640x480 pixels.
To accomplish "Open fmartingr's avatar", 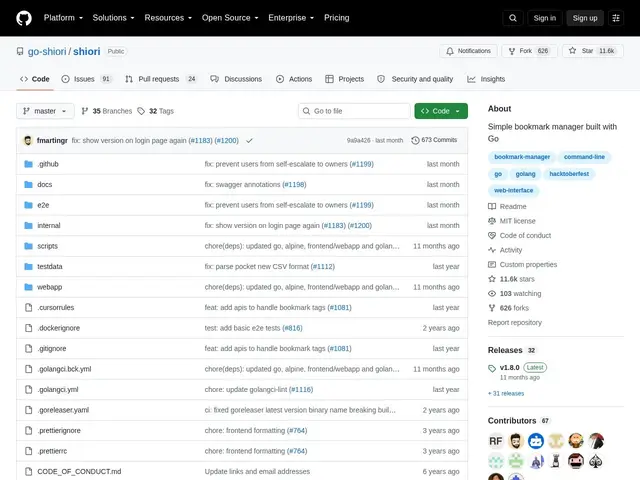I will coord(28,140).
